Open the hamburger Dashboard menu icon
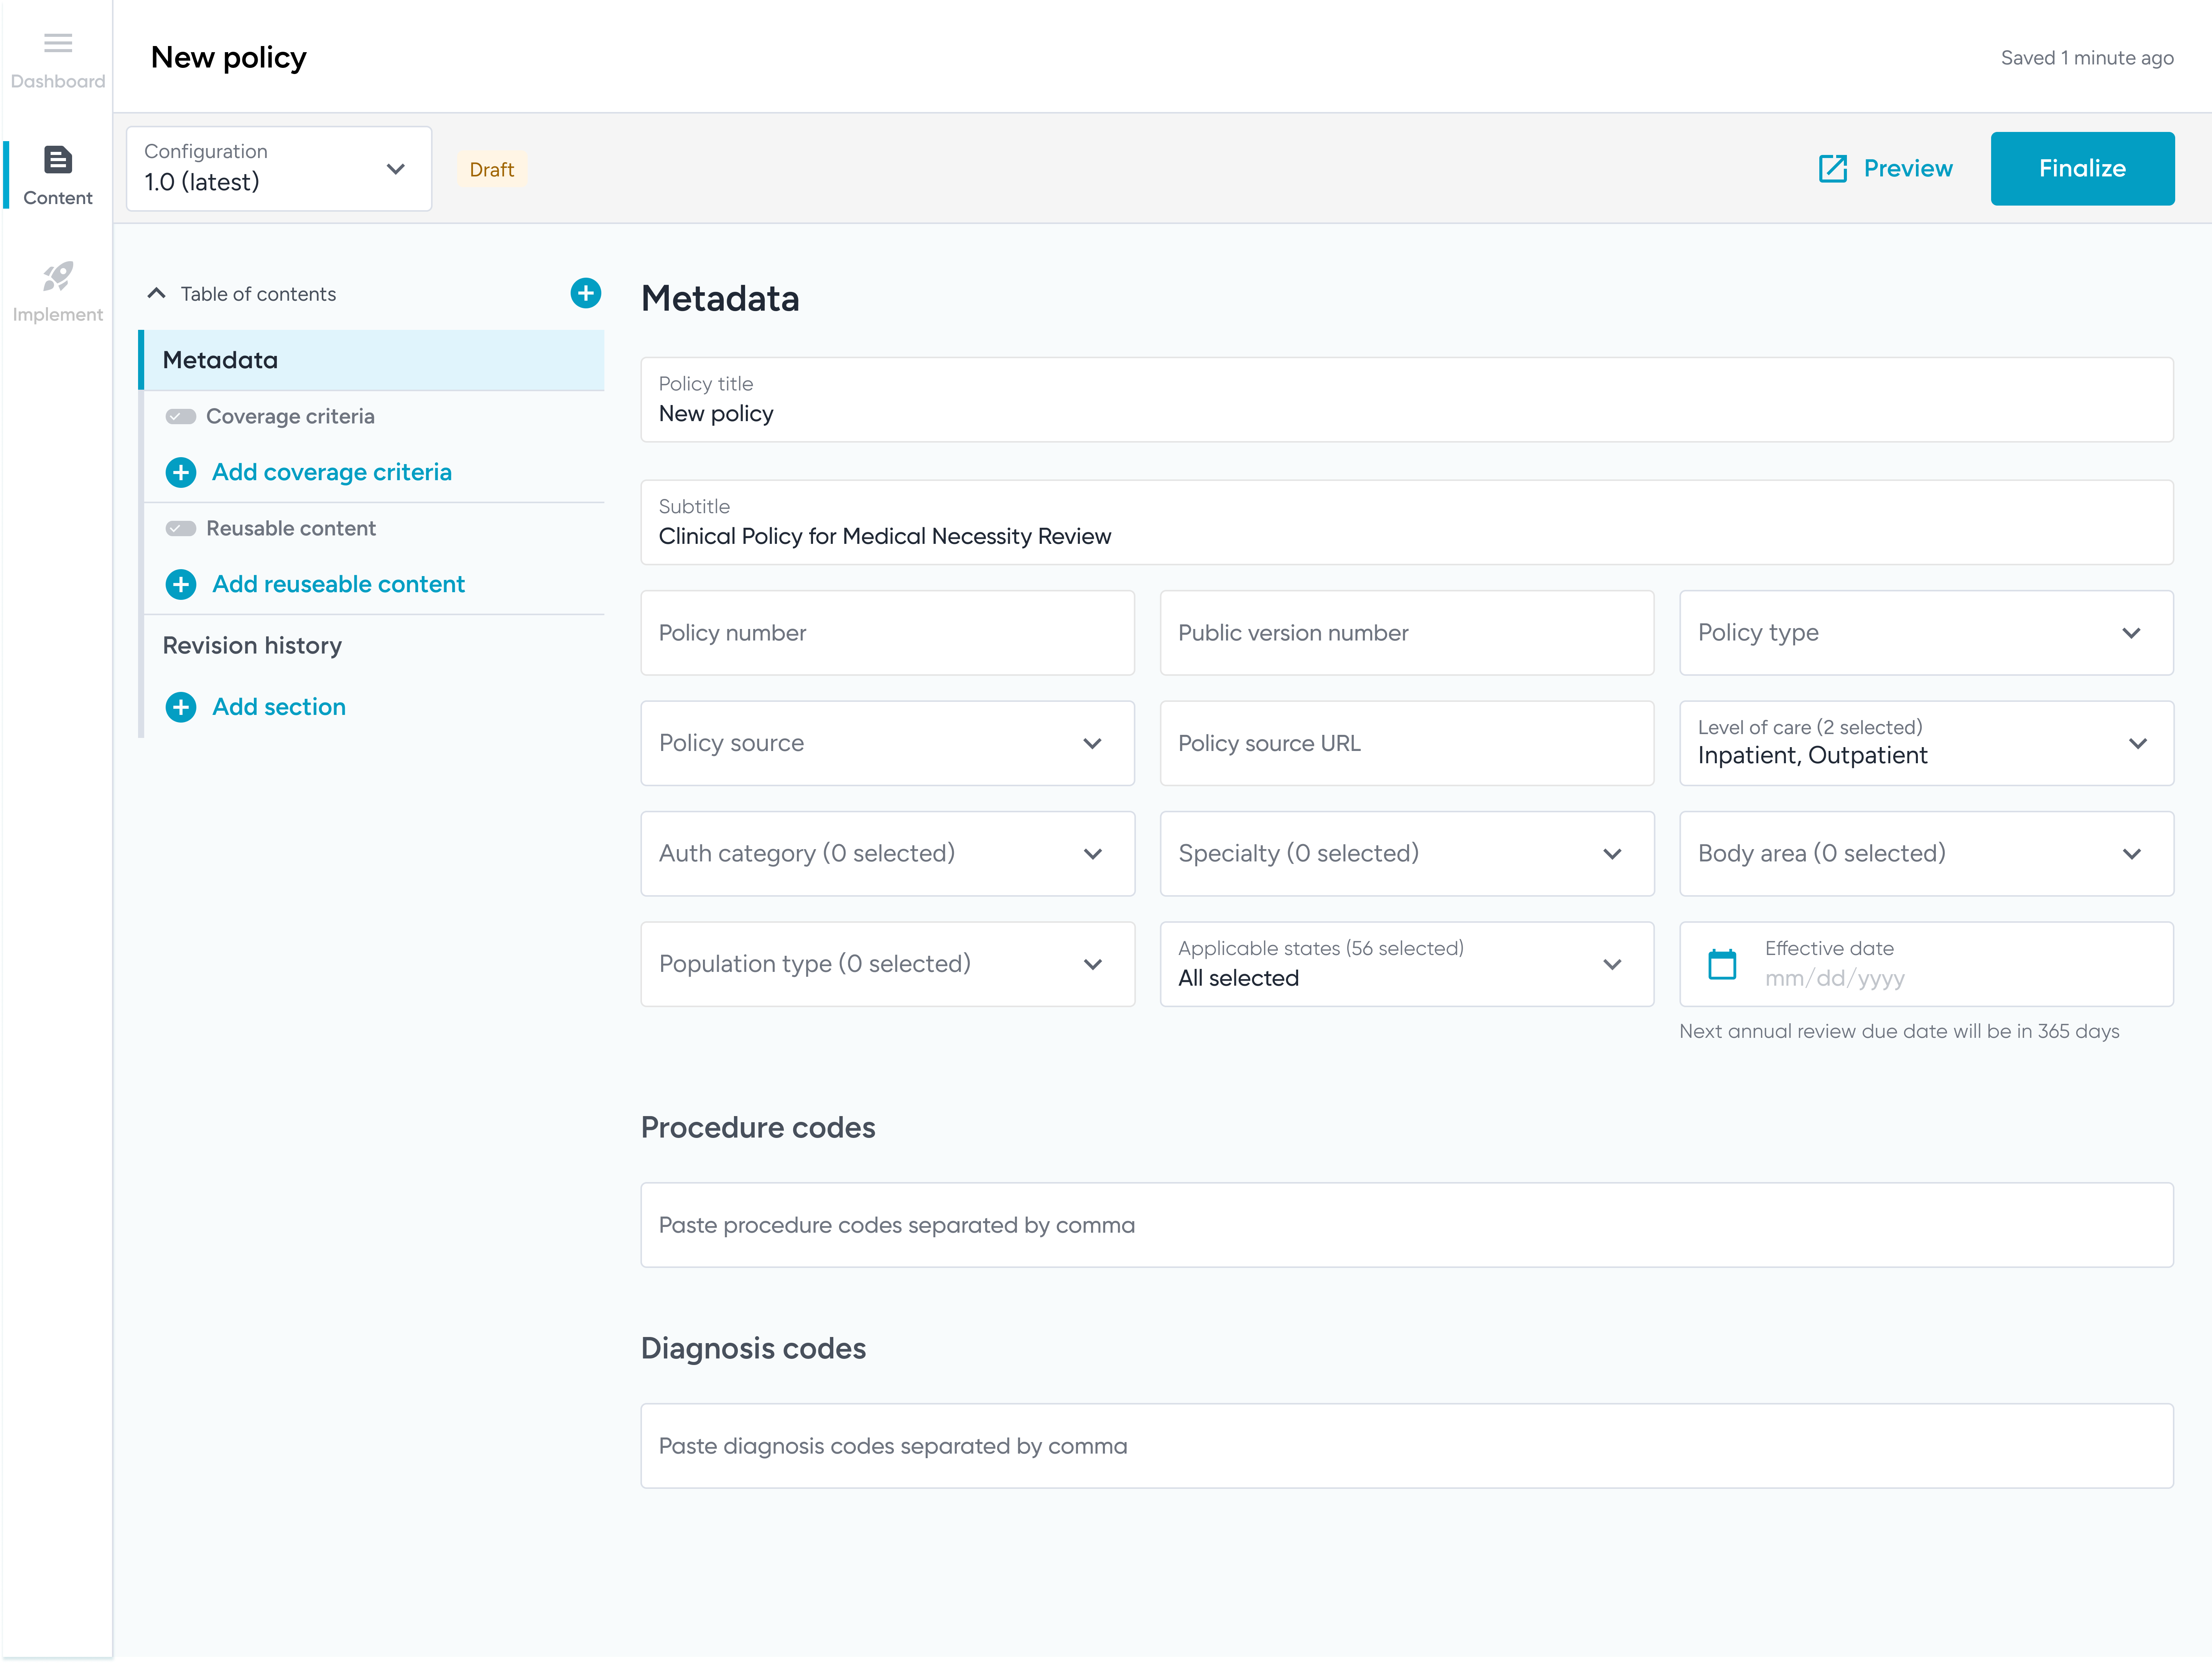2212x1663 pixels. [58, 43]
